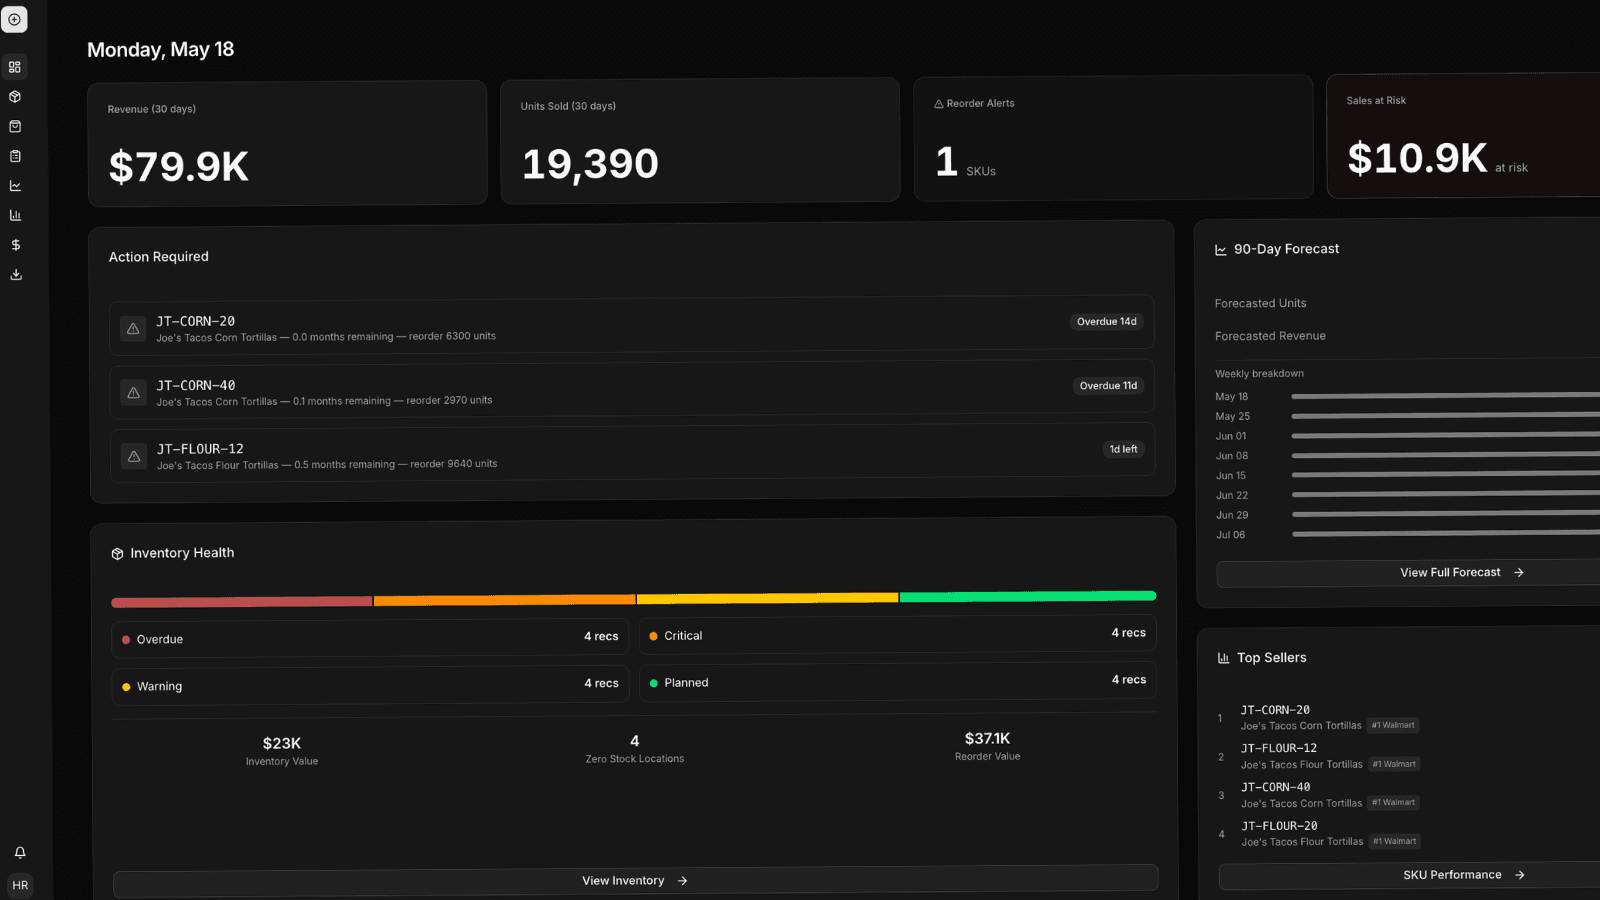Click the Monday, May 18 heading
This screenshot has width=1600, height=900.
(x=160, y=50)
